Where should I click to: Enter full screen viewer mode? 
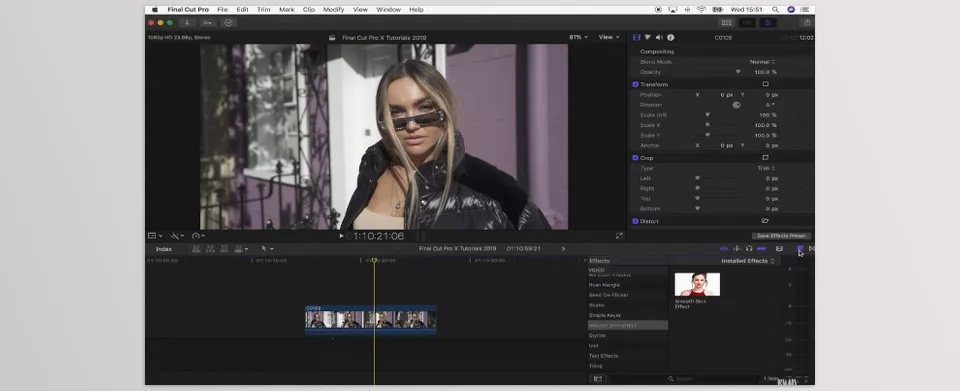(619, 236)
